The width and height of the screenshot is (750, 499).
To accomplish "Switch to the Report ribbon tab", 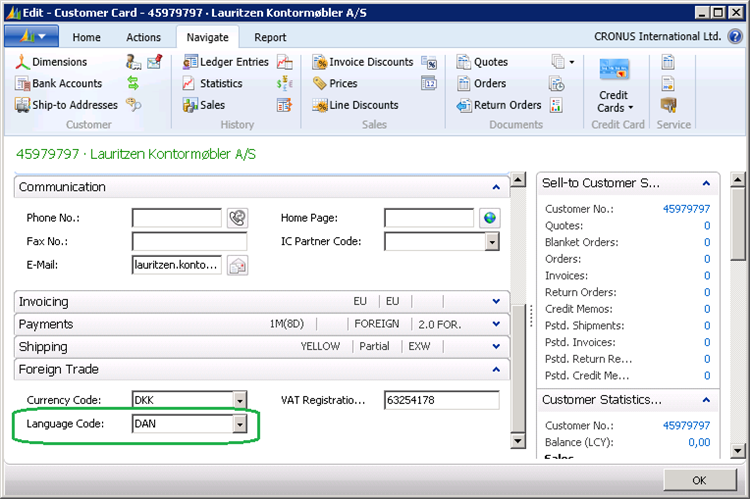I will [270, 37].
